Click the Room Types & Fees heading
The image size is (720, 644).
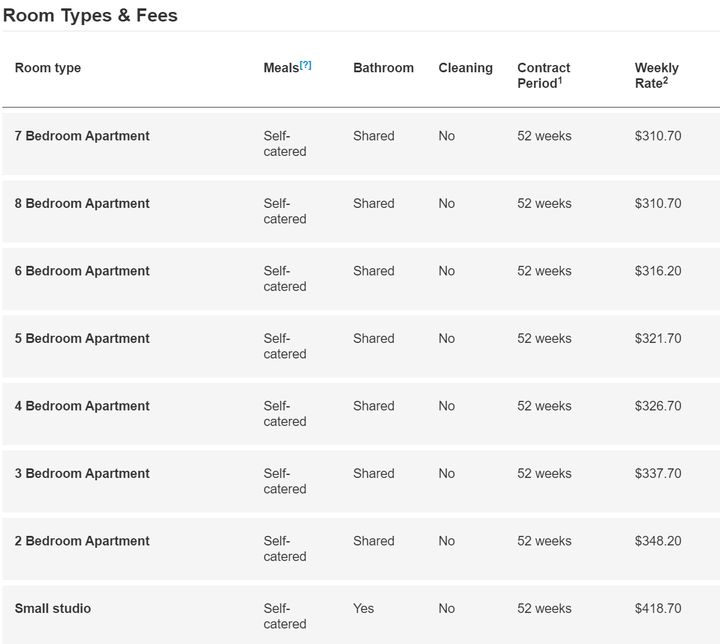click(x=90, y=16)
